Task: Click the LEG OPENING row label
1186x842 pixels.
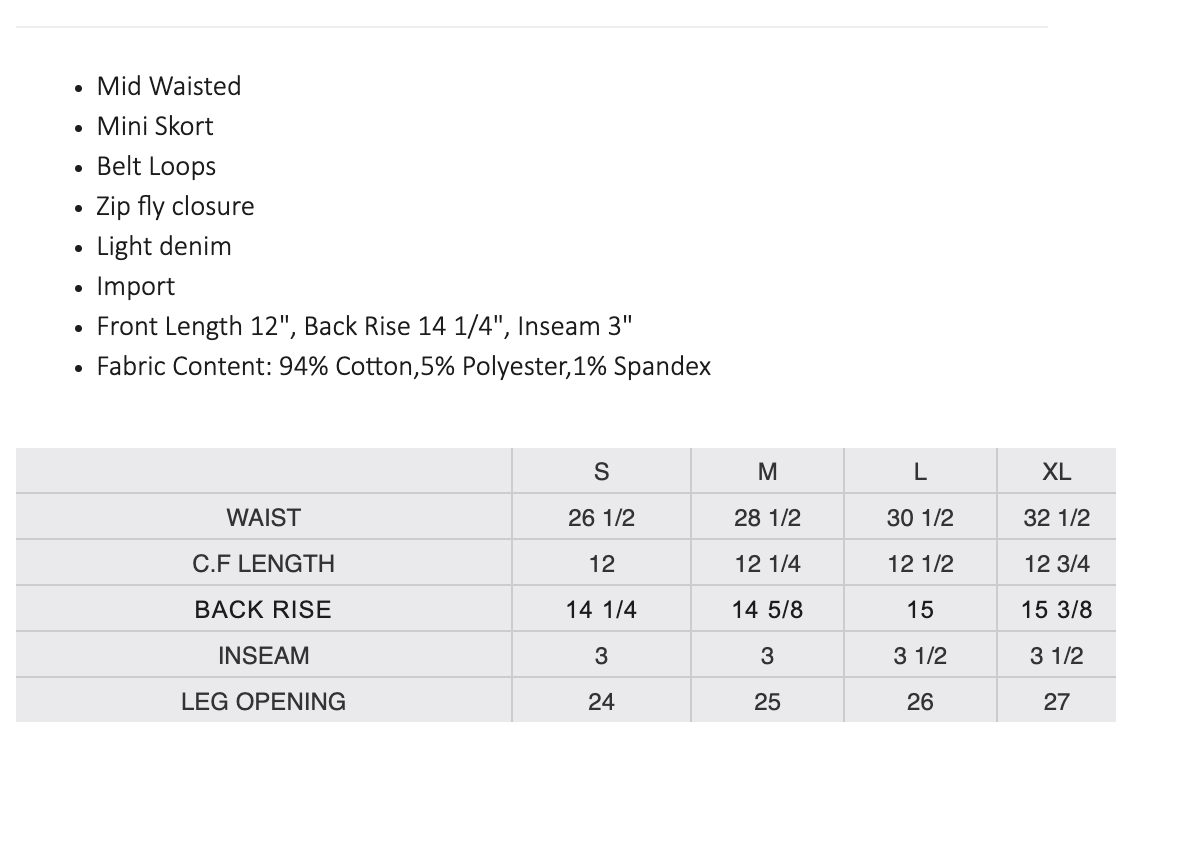Action: pyautogui.click(x=263, y=702)
